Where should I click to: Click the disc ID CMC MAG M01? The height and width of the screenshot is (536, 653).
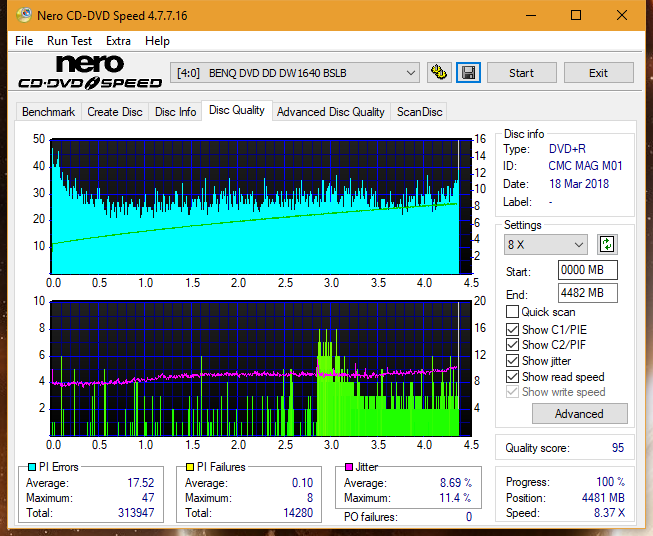pos(585,166)
